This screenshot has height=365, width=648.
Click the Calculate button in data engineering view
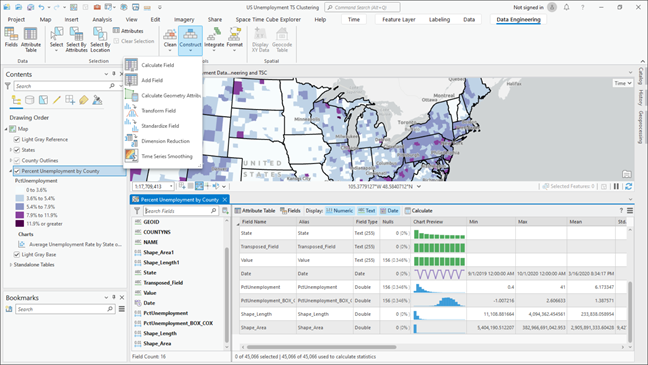point(418,211)
